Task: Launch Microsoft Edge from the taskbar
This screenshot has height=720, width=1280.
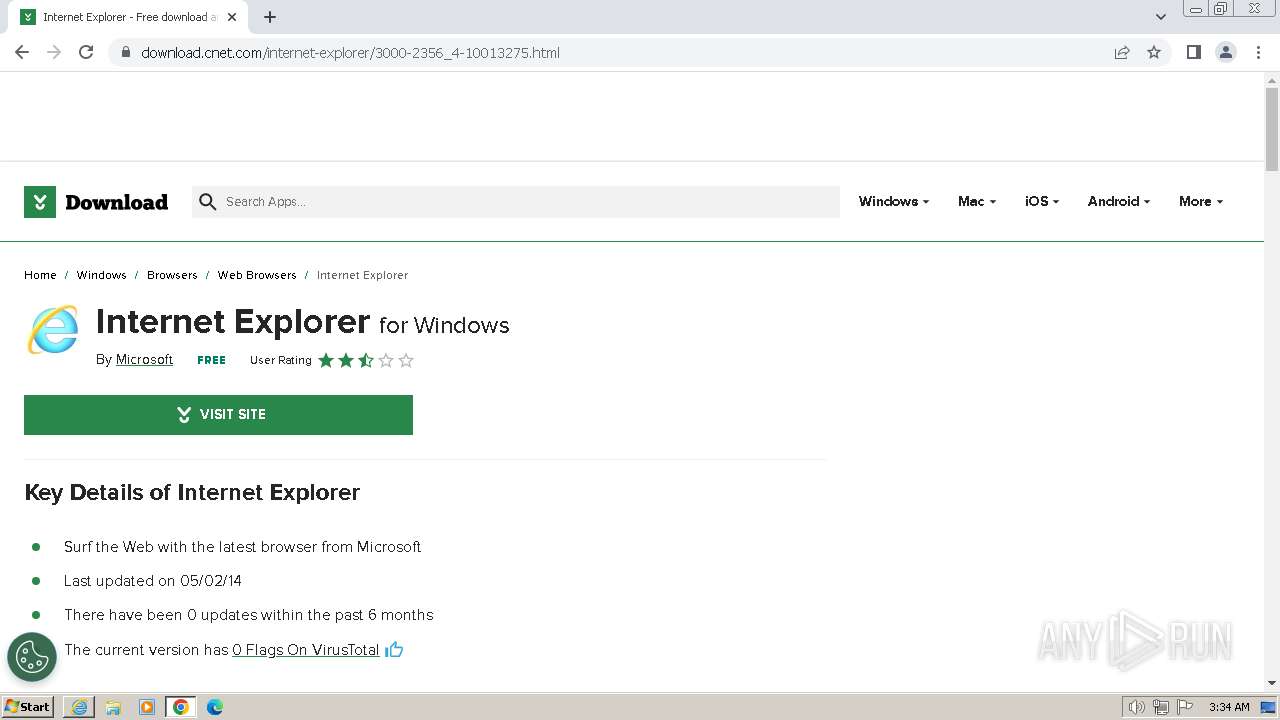Action: pyautogui.click(x=215, y=707)
